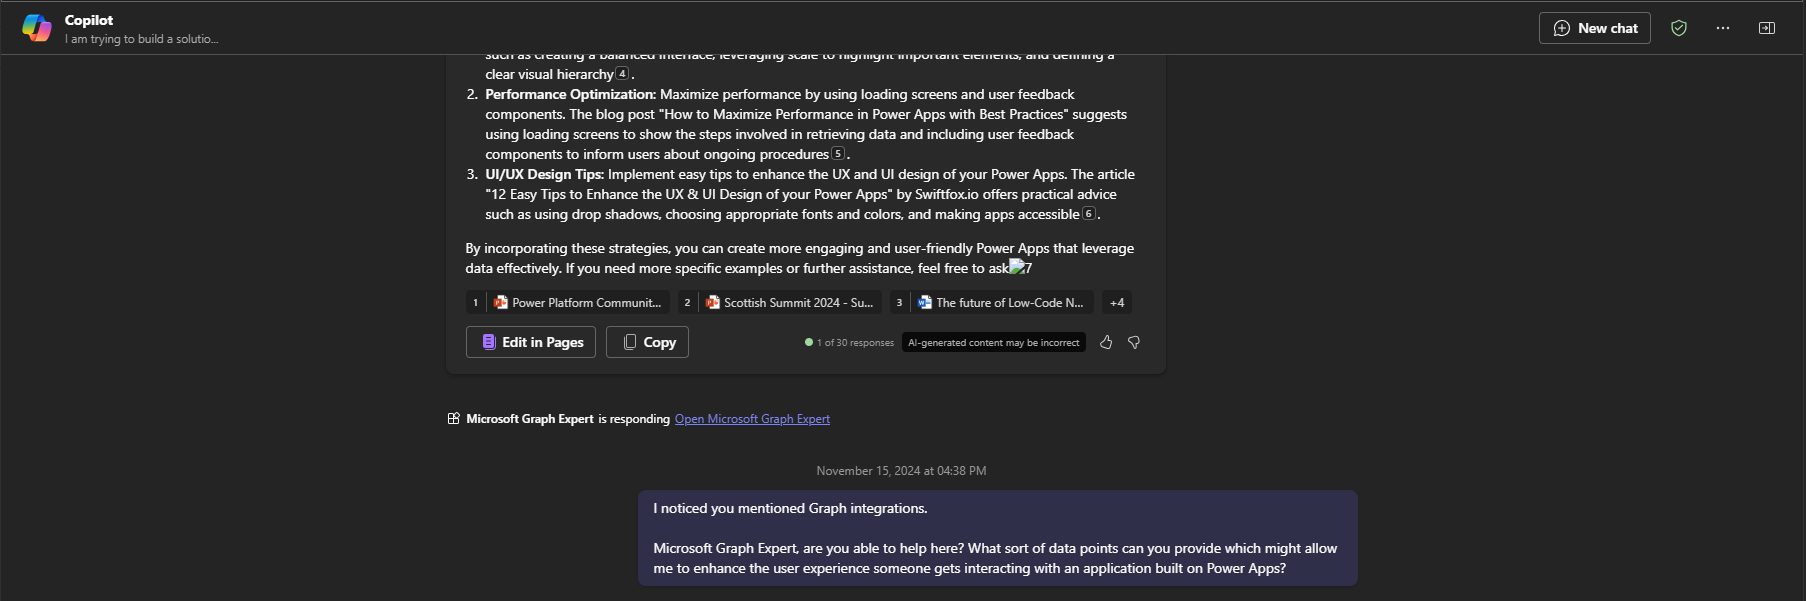Give the response a thumbs up
The width and height of the screenshot is (1806, 601).
tap(1106, 342)
